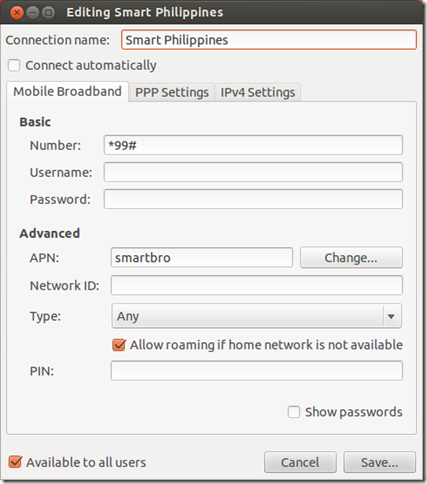Click the Username input field
427x484 pixels.
pos(253,172)
